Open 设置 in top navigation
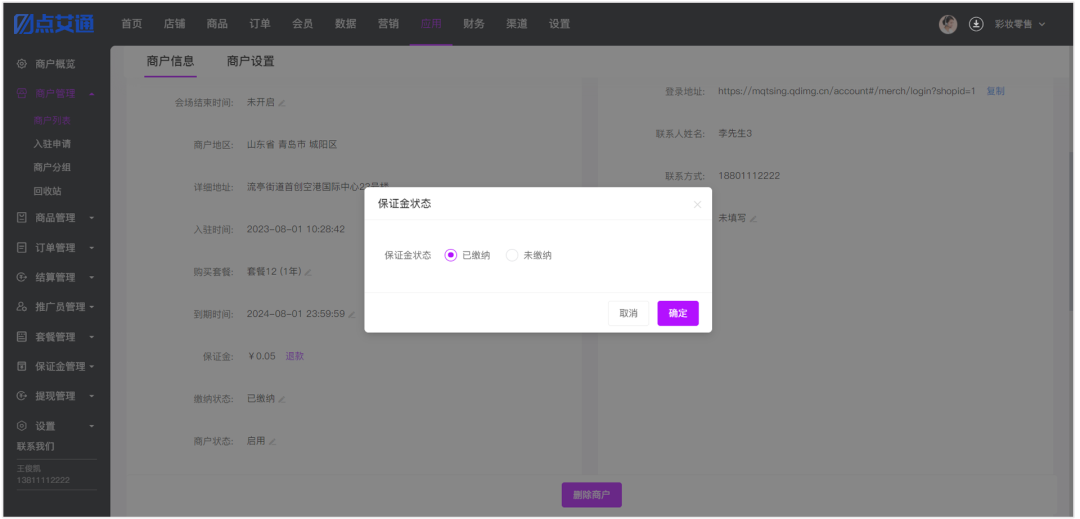 click(559, 23)
